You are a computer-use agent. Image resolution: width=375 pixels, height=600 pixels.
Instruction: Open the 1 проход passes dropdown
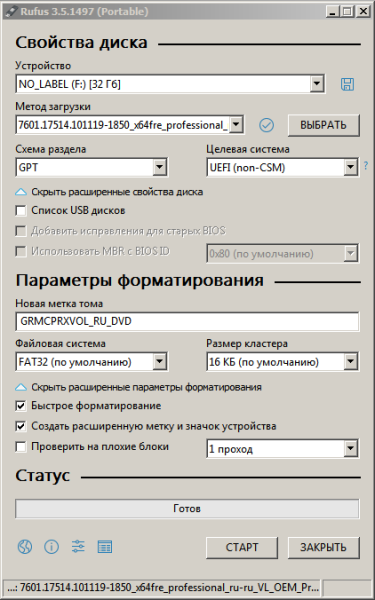[282, 448]
